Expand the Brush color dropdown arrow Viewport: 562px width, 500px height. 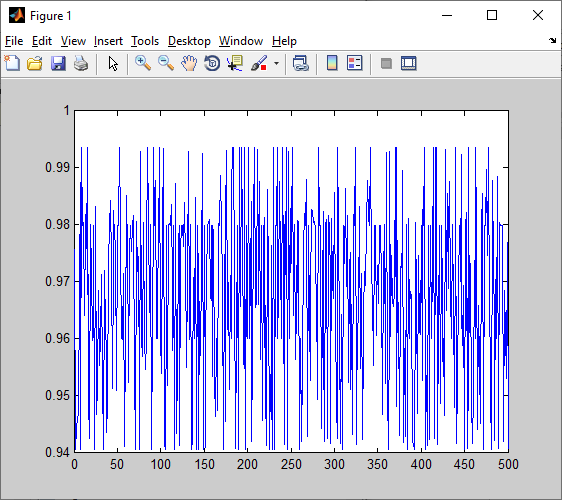click(276, 64)
